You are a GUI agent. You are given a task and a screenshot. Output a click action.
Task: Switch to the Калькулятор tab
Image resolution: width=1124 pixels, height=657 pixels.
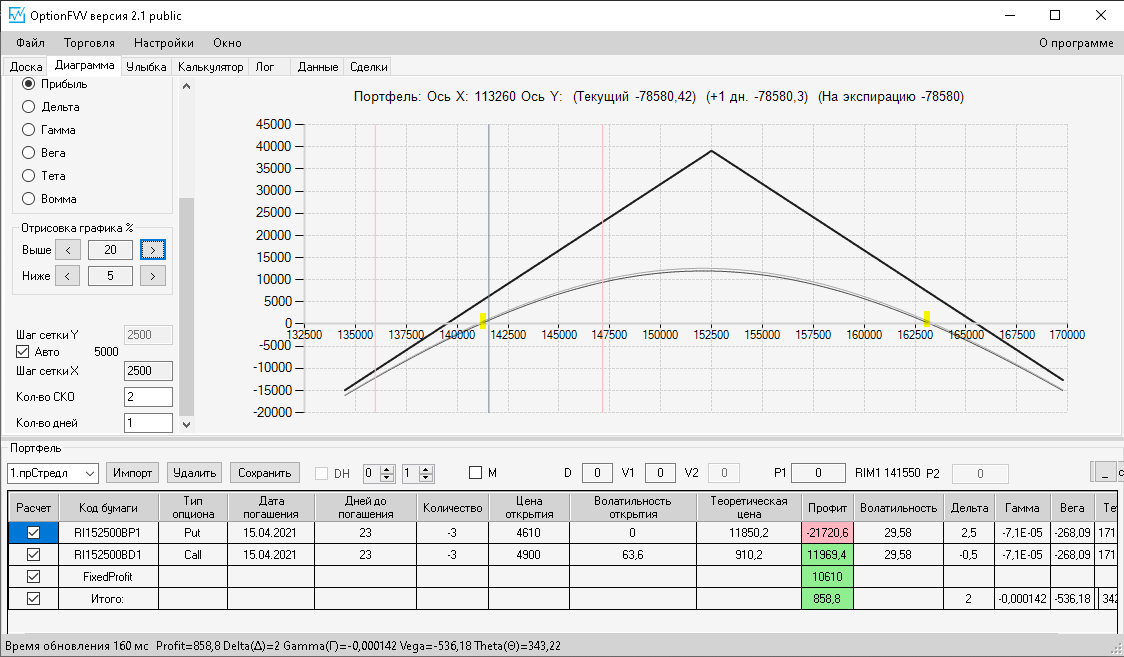210,67
